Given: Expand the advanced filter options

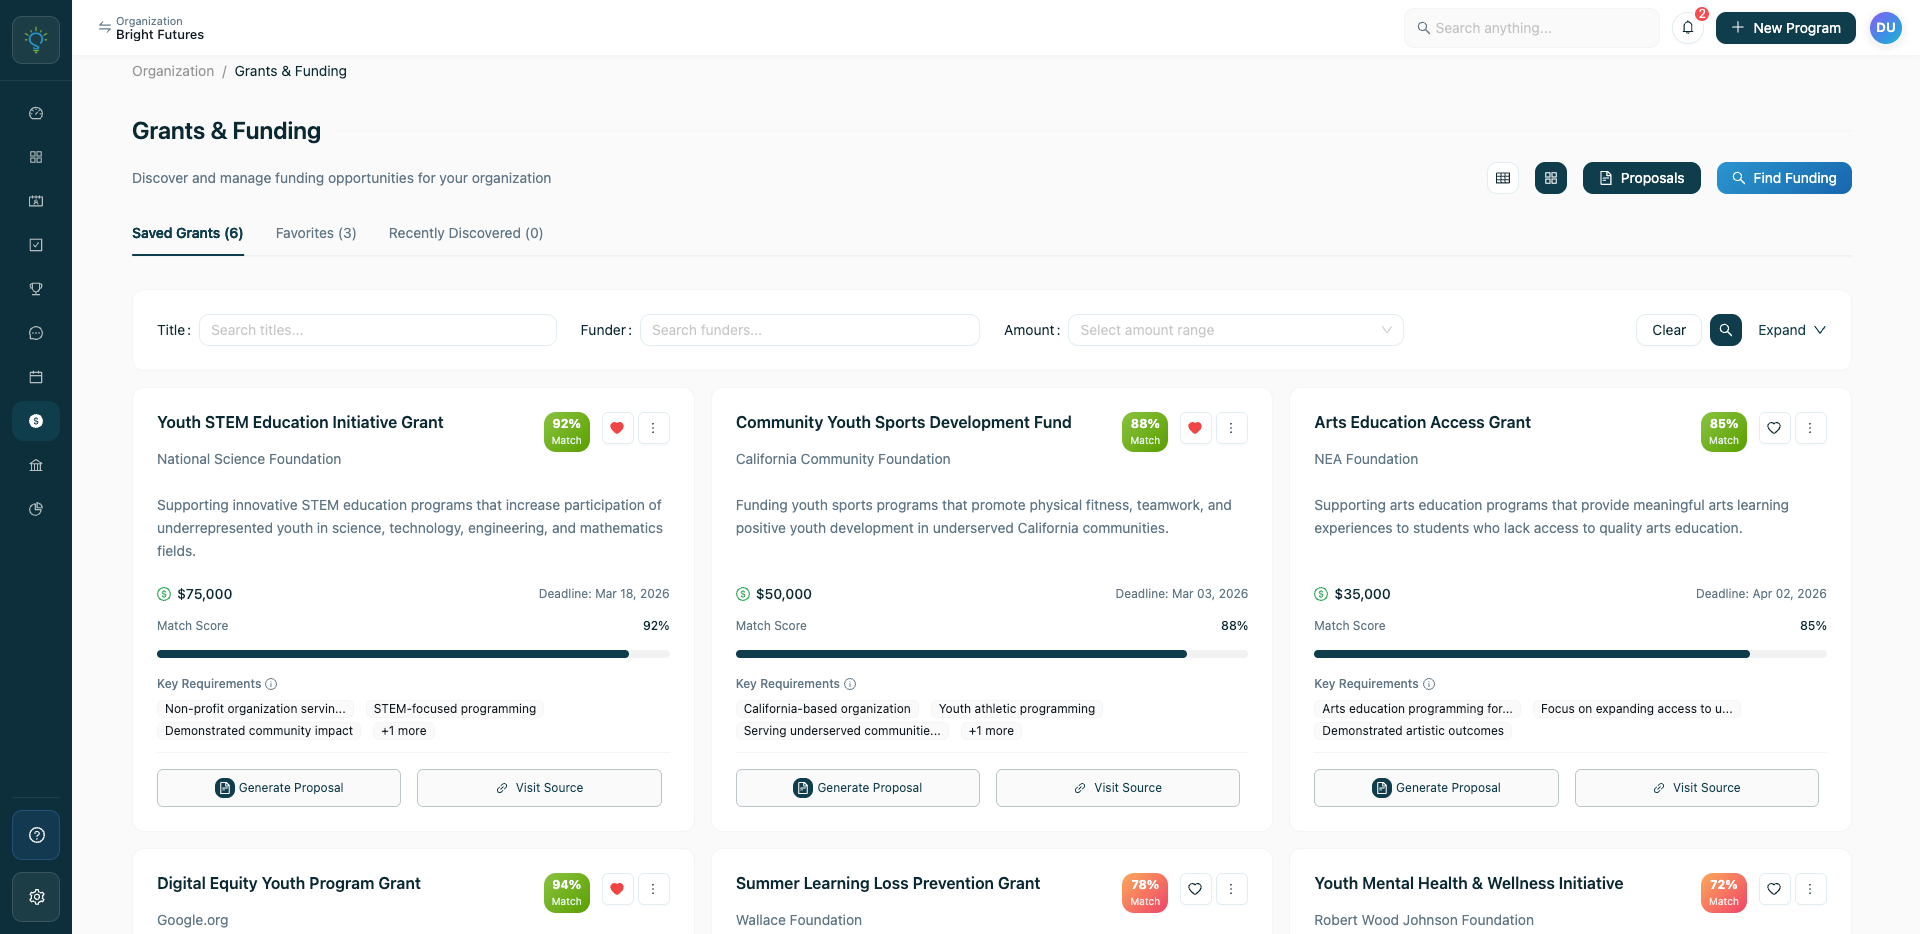Looking at the screenshot, I should click(1792, 330).
